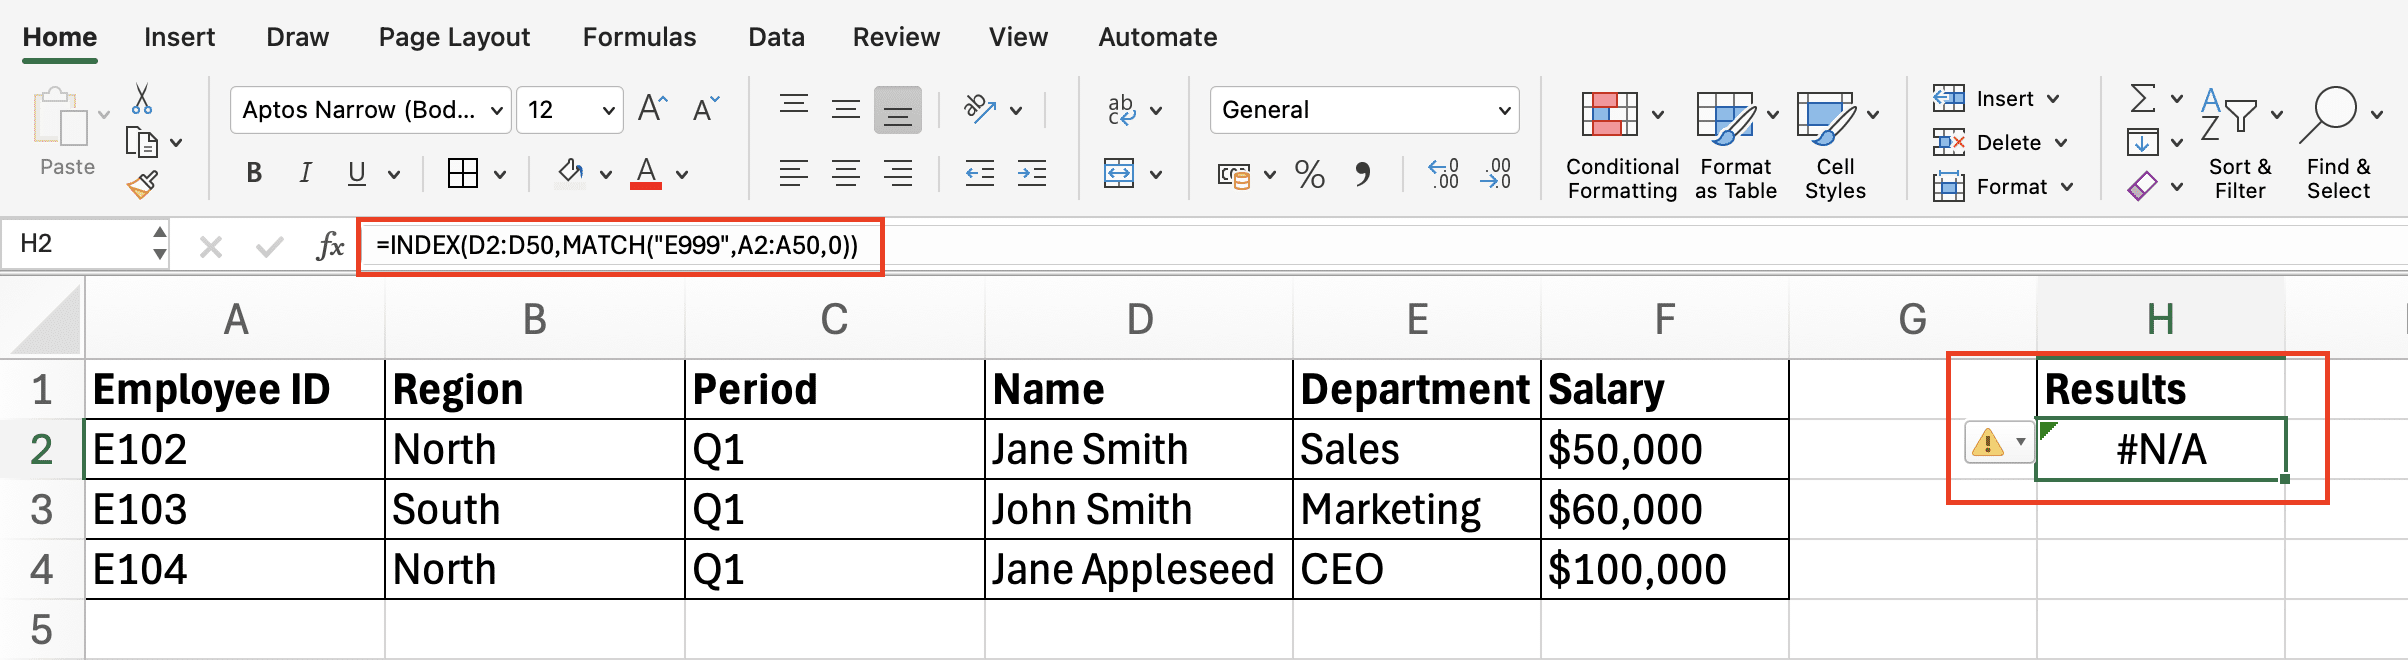The height and width of the screenshot is (660, 2408).
Task: Click the Select All corner triangle
Action: tap(46, 320)
